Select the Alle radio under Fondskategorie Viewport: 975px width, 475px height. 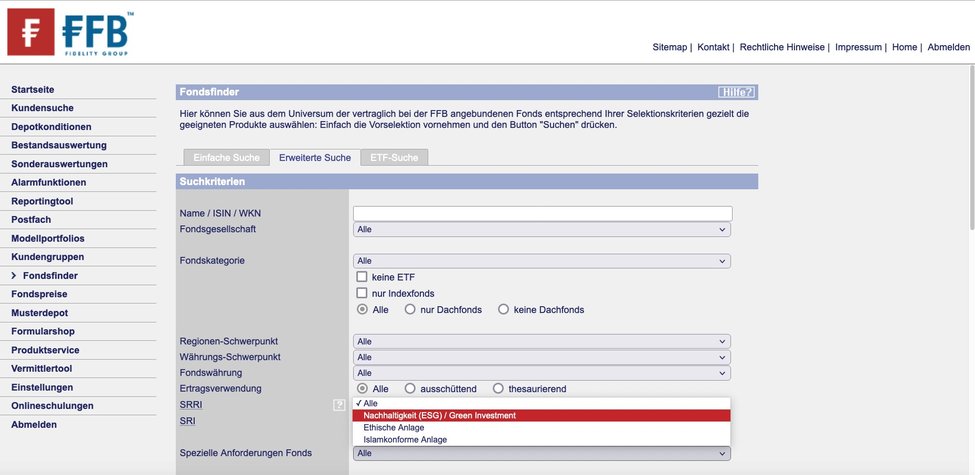363,309
